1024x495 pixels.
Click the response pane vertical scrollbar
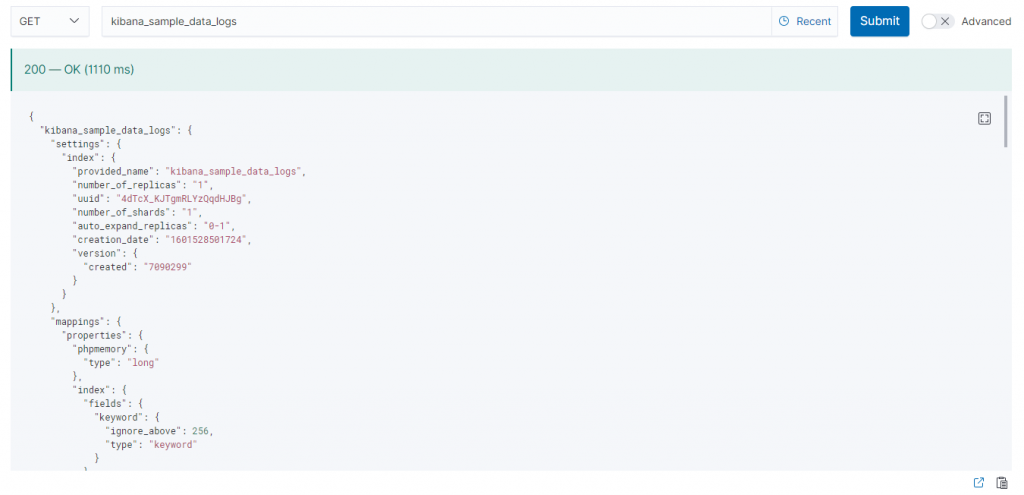(1006, 121)
